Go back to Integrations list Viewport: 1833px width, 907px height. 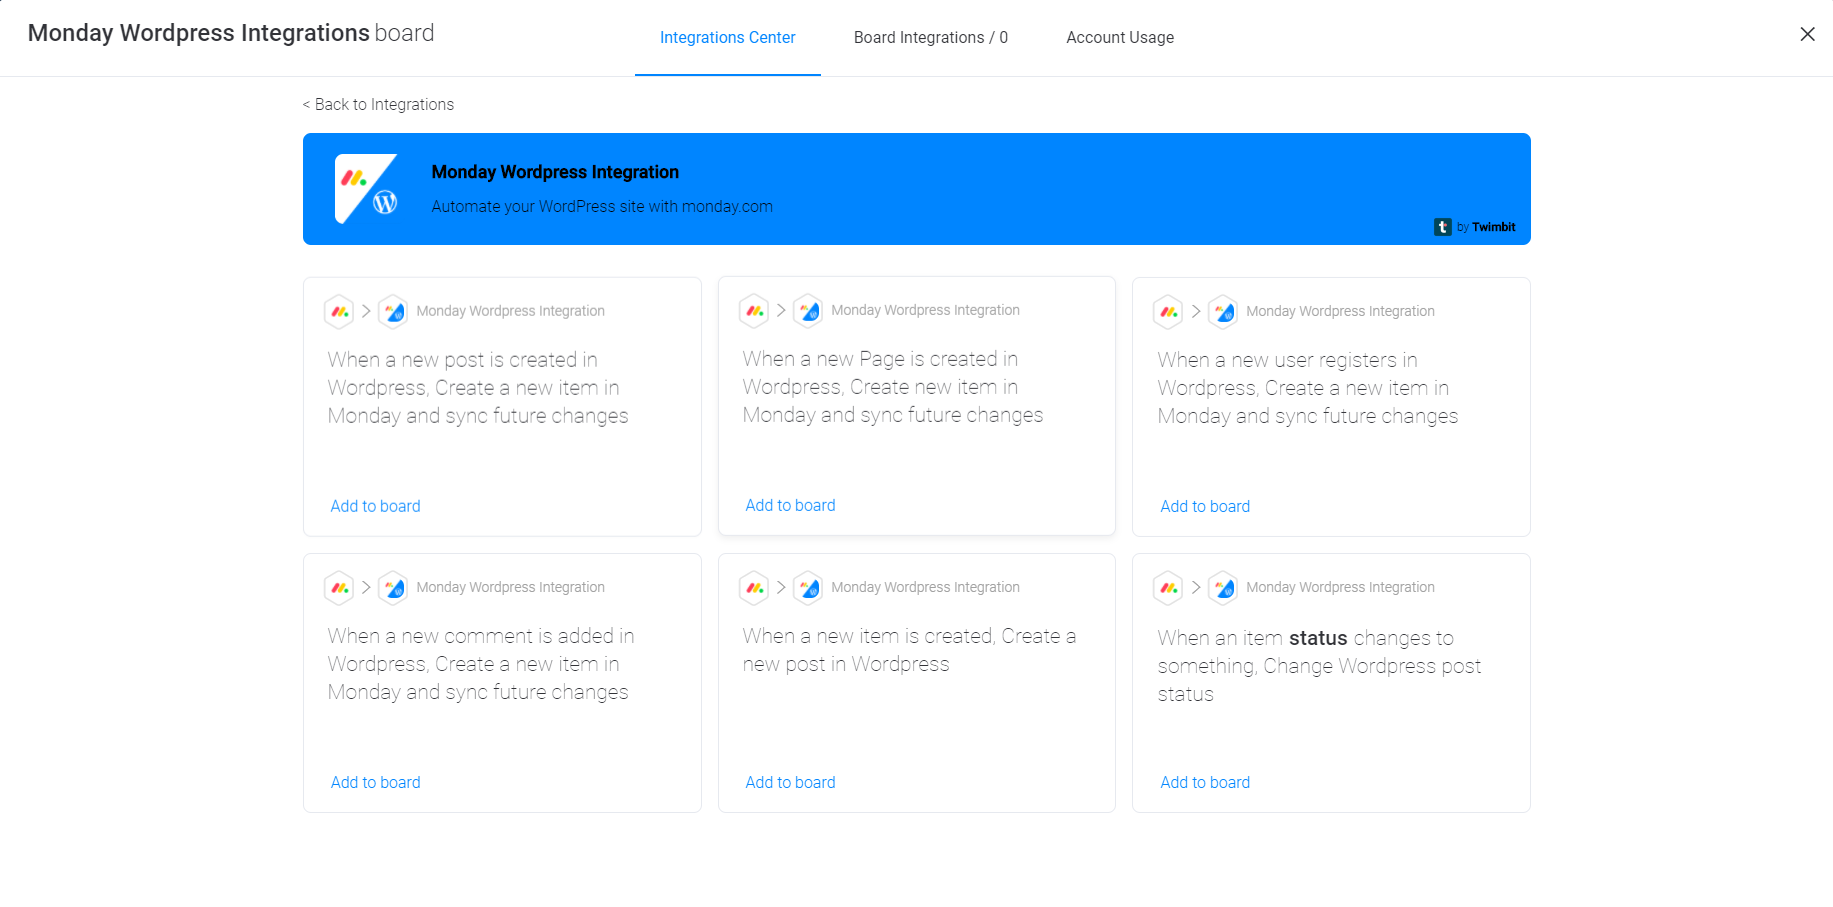pos(378,104)
